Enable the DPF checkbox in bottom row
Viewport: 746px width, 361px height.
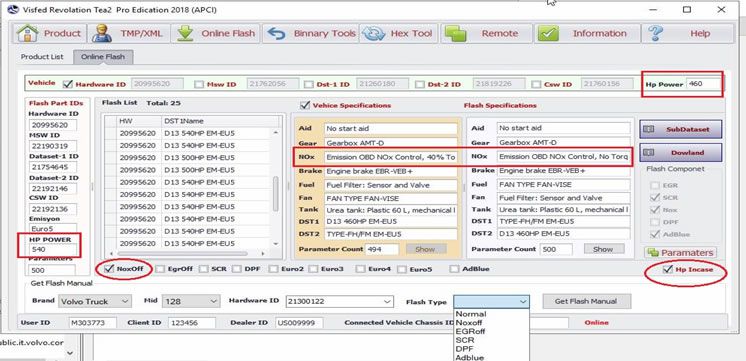(237, 269)
